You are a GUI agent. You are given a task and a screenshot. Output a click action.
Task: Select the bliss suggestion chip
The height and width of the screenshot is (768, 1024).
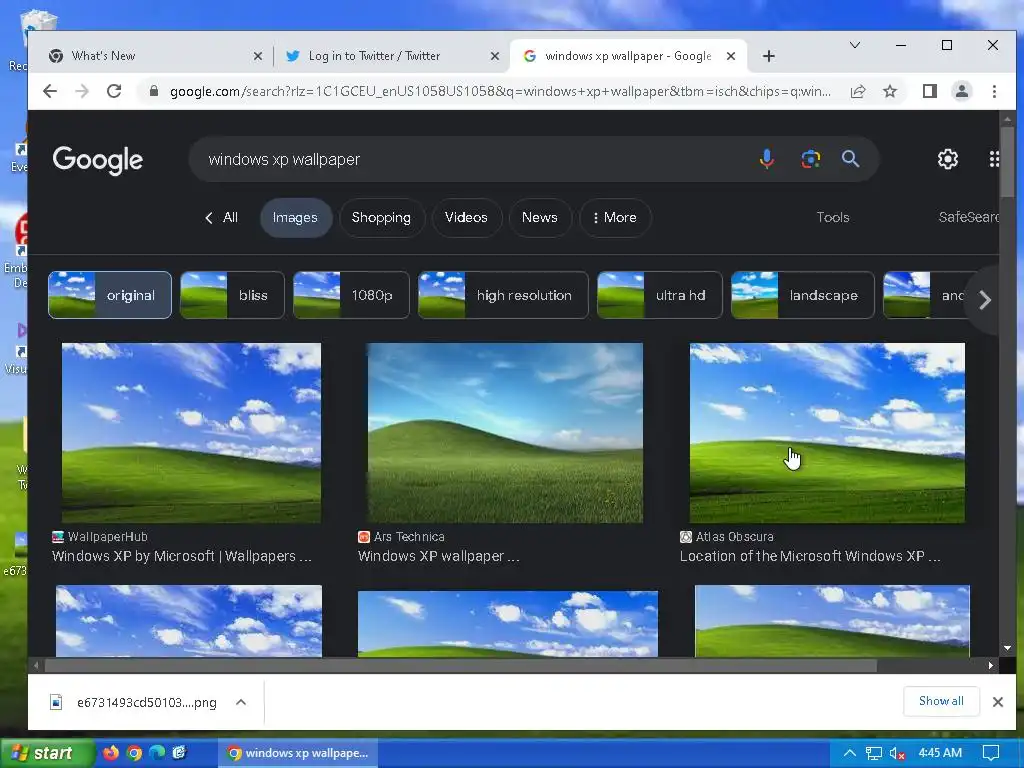click(232, 295)
